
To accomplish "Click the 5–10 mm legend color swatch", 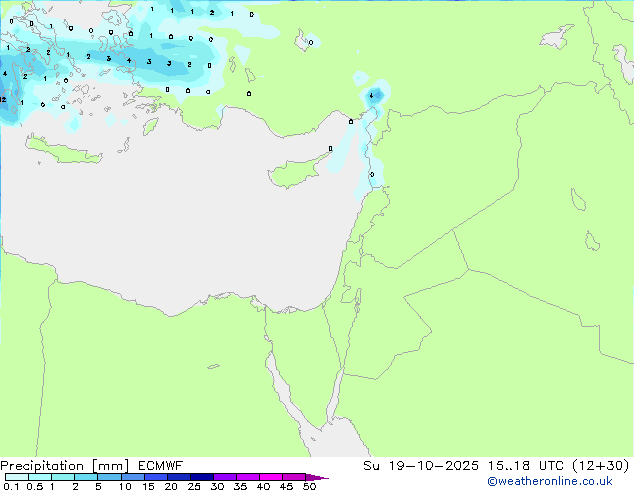I will coord(109,477).
